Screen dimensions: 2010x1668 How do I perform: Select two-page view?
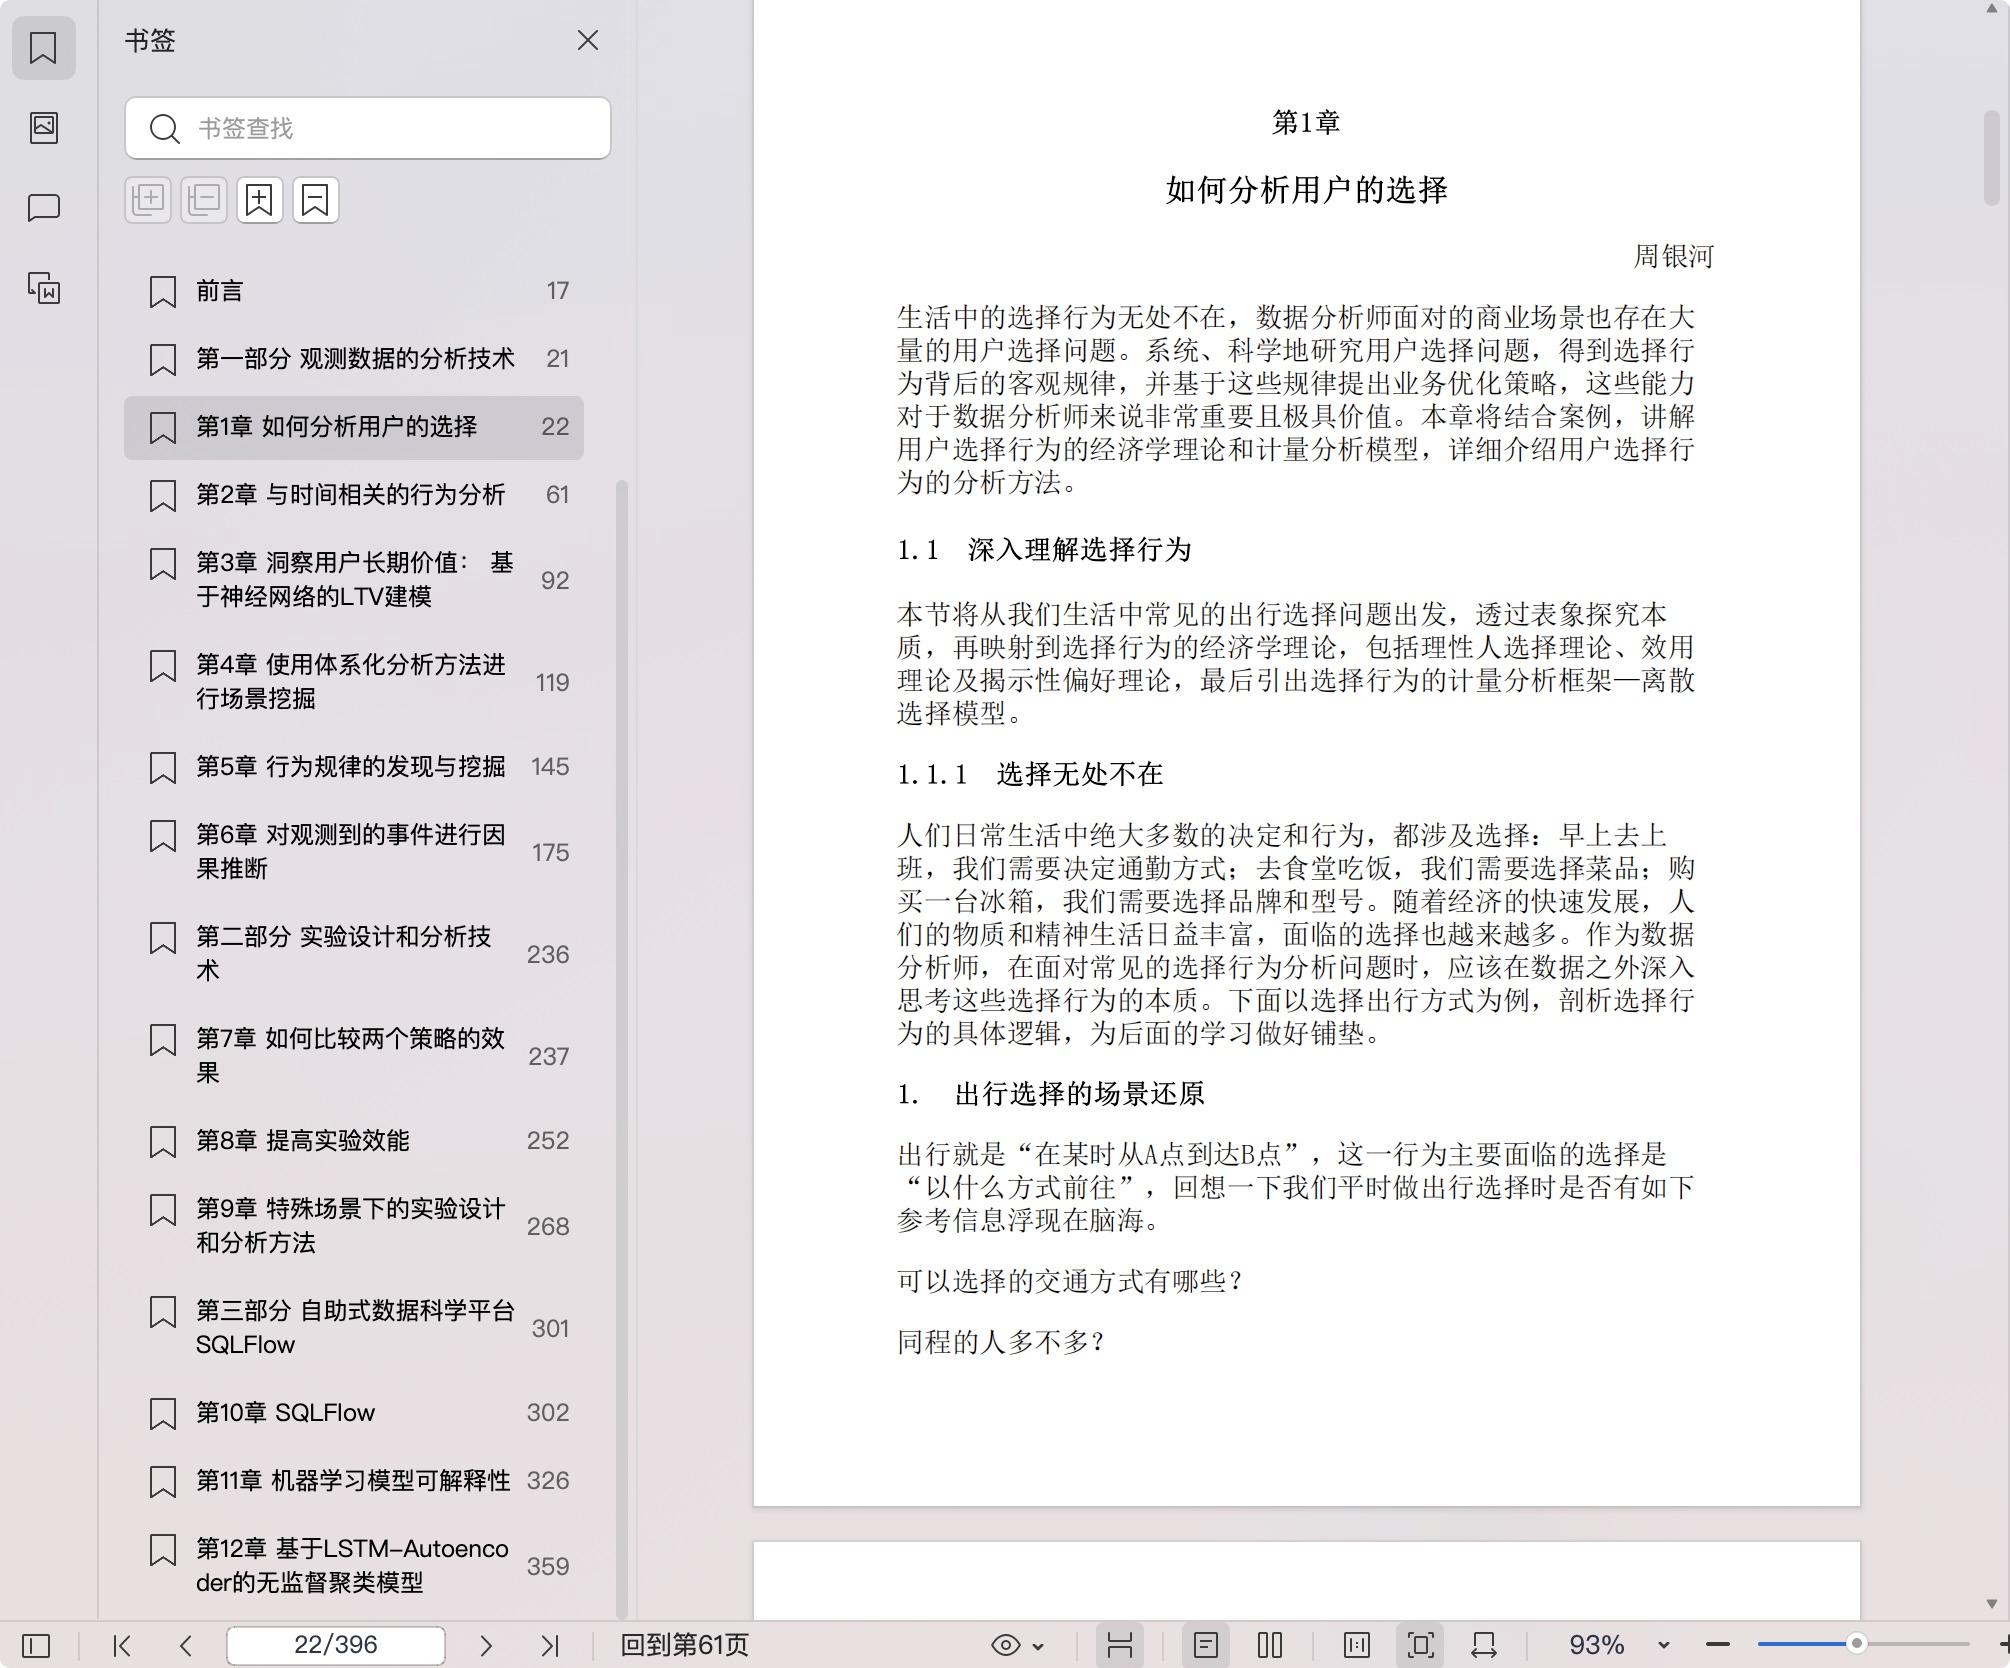[x=1270, y=1646]
